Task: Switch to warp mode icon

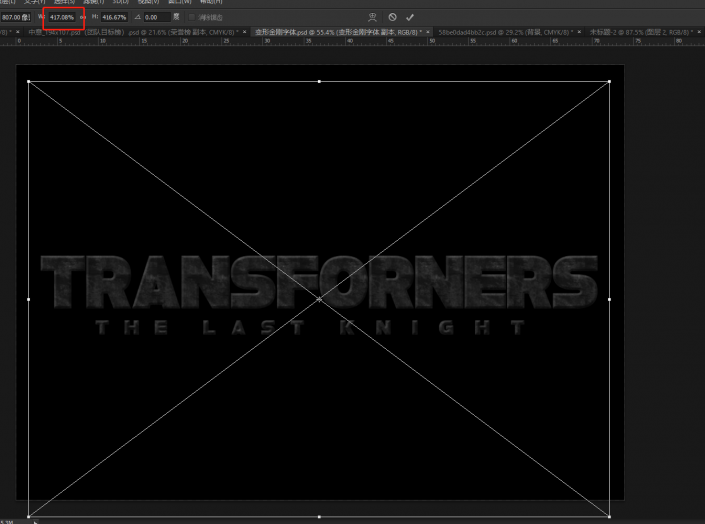Action: point(372,17)
